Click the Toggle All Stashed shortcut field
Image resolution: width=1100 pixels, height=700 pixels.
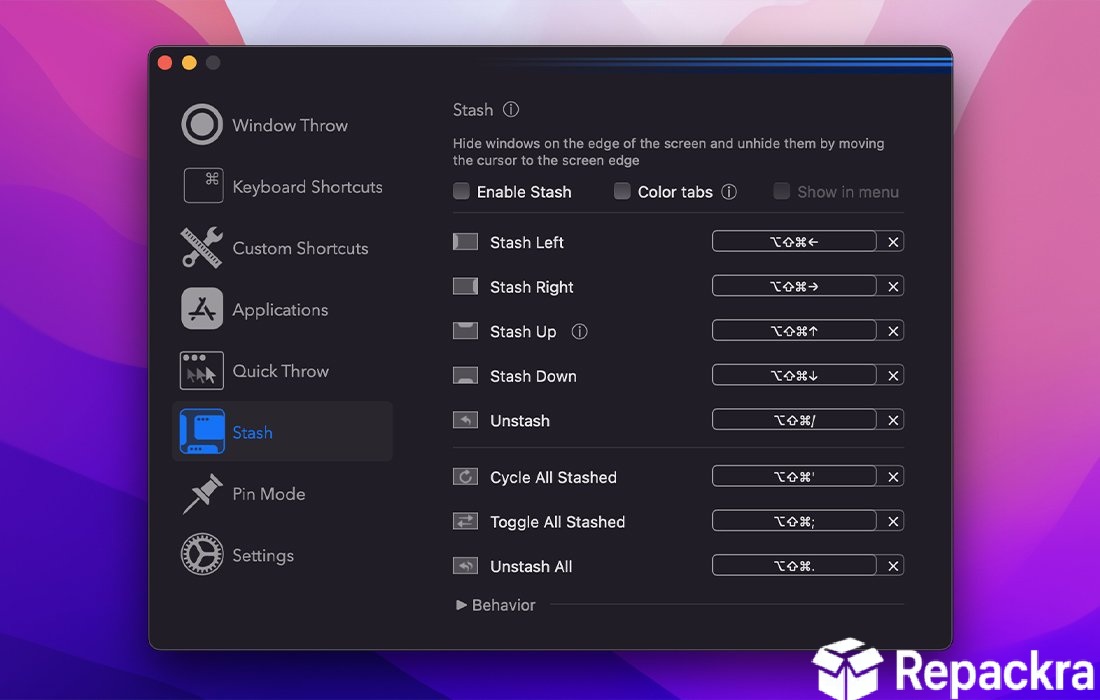[x=794, y=521]
